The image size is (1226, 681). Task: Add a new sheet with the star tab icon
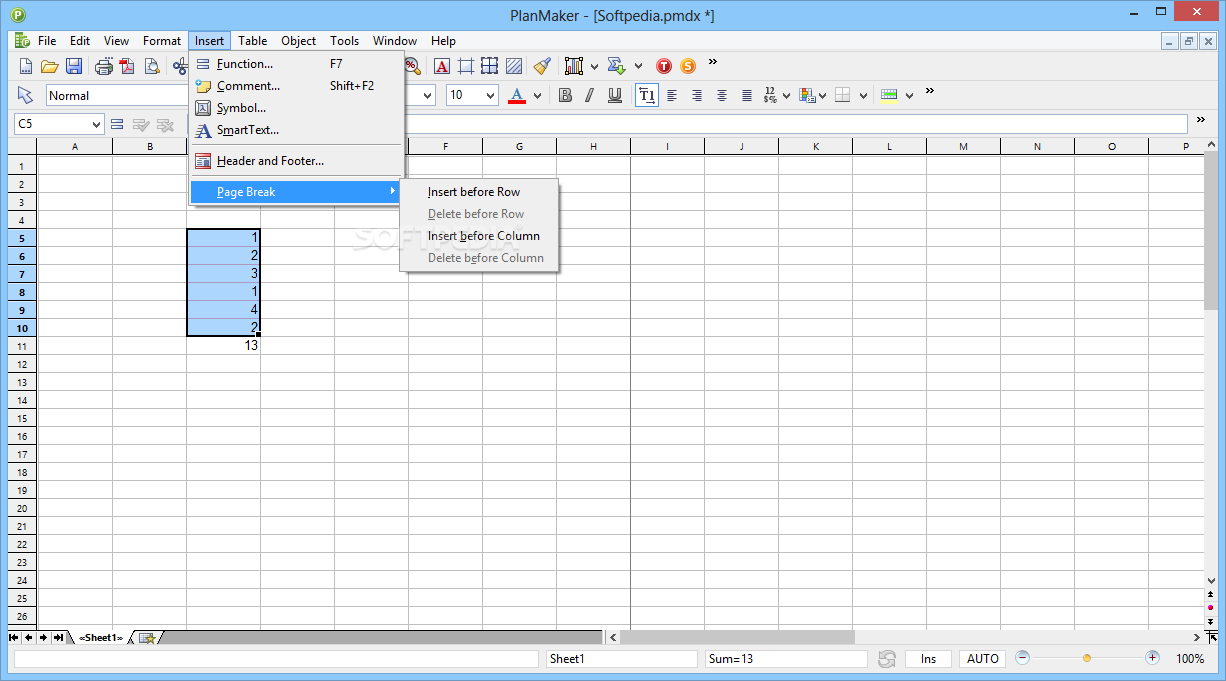(147, 638)
